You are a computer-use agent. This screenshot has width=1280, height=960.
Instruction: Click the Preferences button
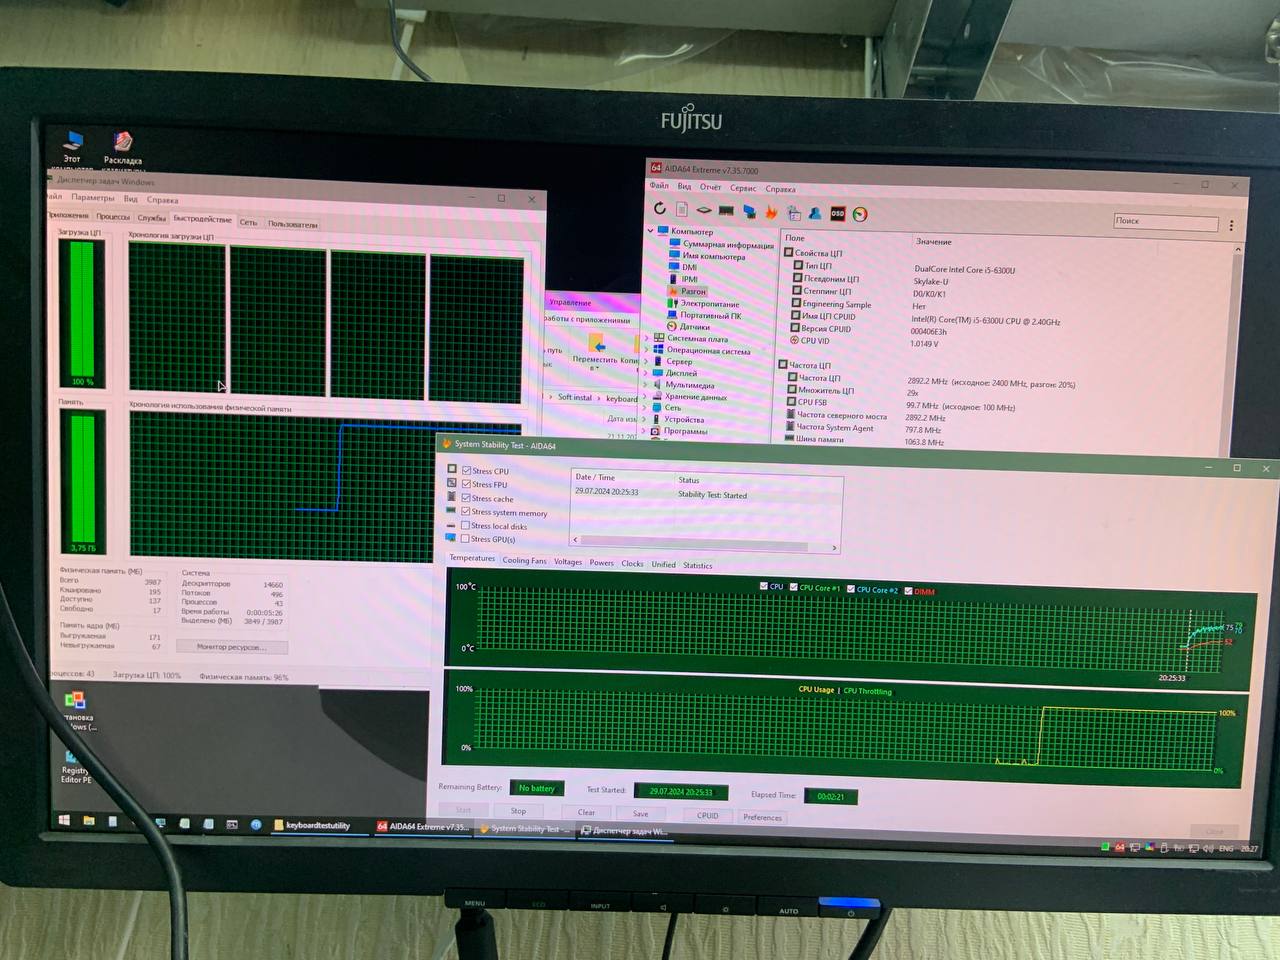tap(762, 817)
